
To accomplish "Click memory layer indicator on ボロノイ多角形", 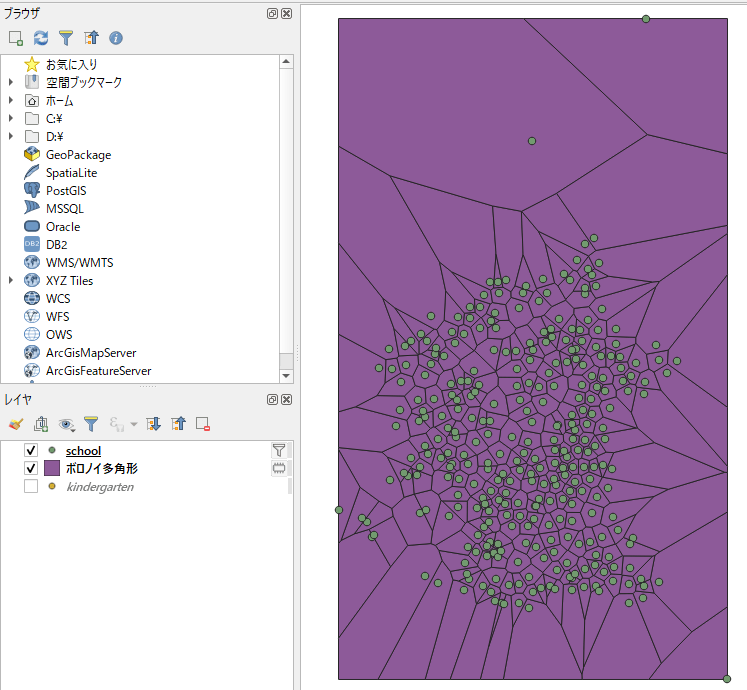I will point(279,468).
